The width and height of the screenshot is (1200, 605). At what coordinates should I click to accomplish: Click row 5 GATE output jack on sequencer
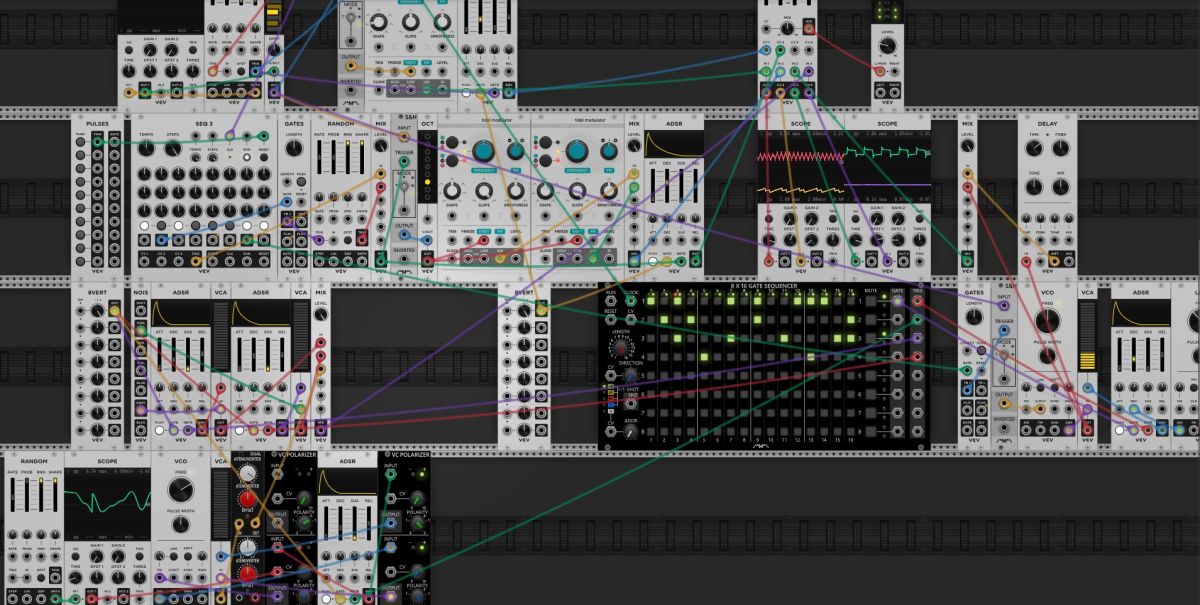click(897, 376)
